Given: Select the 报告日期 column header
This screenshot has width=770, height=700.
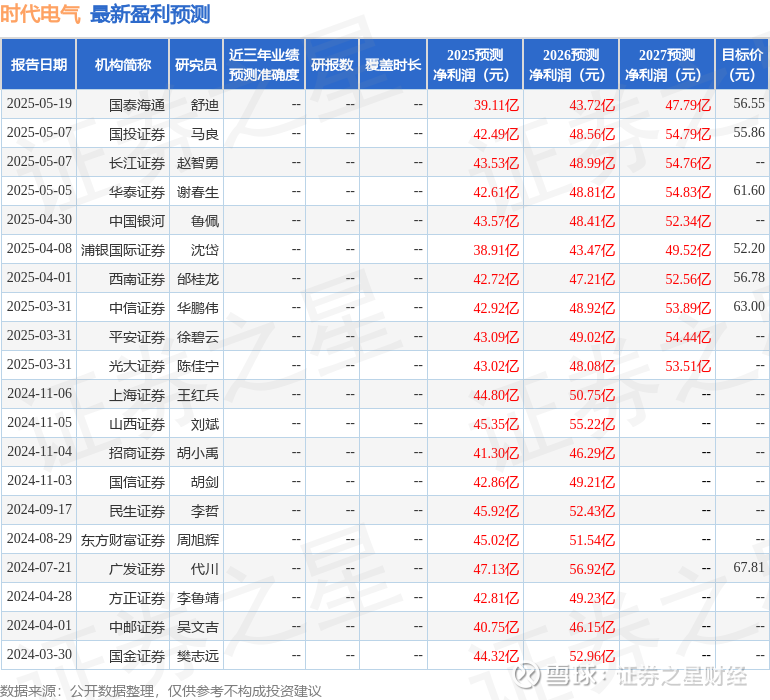Looking at the screenshot, I should tap(39, 65).
